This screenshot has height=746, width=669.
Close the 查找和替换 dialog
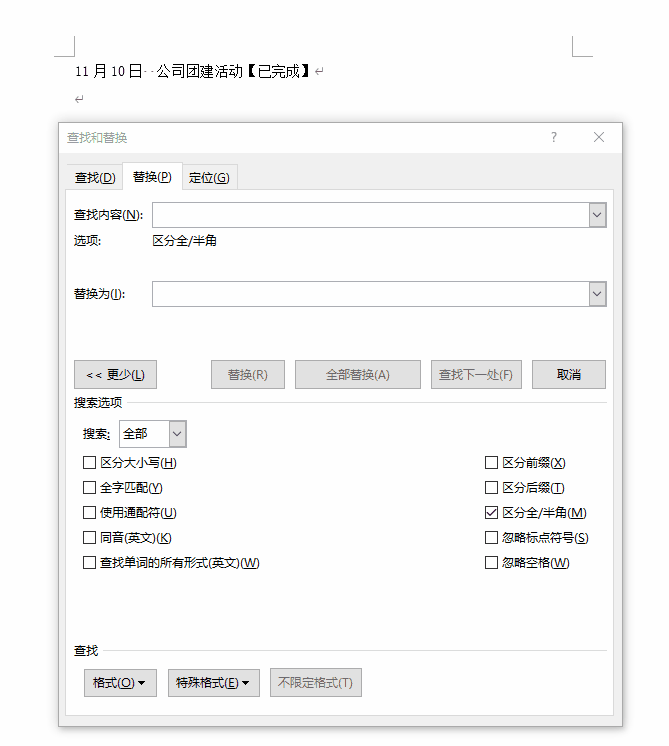pyautogui.click(x=599, y=137)
